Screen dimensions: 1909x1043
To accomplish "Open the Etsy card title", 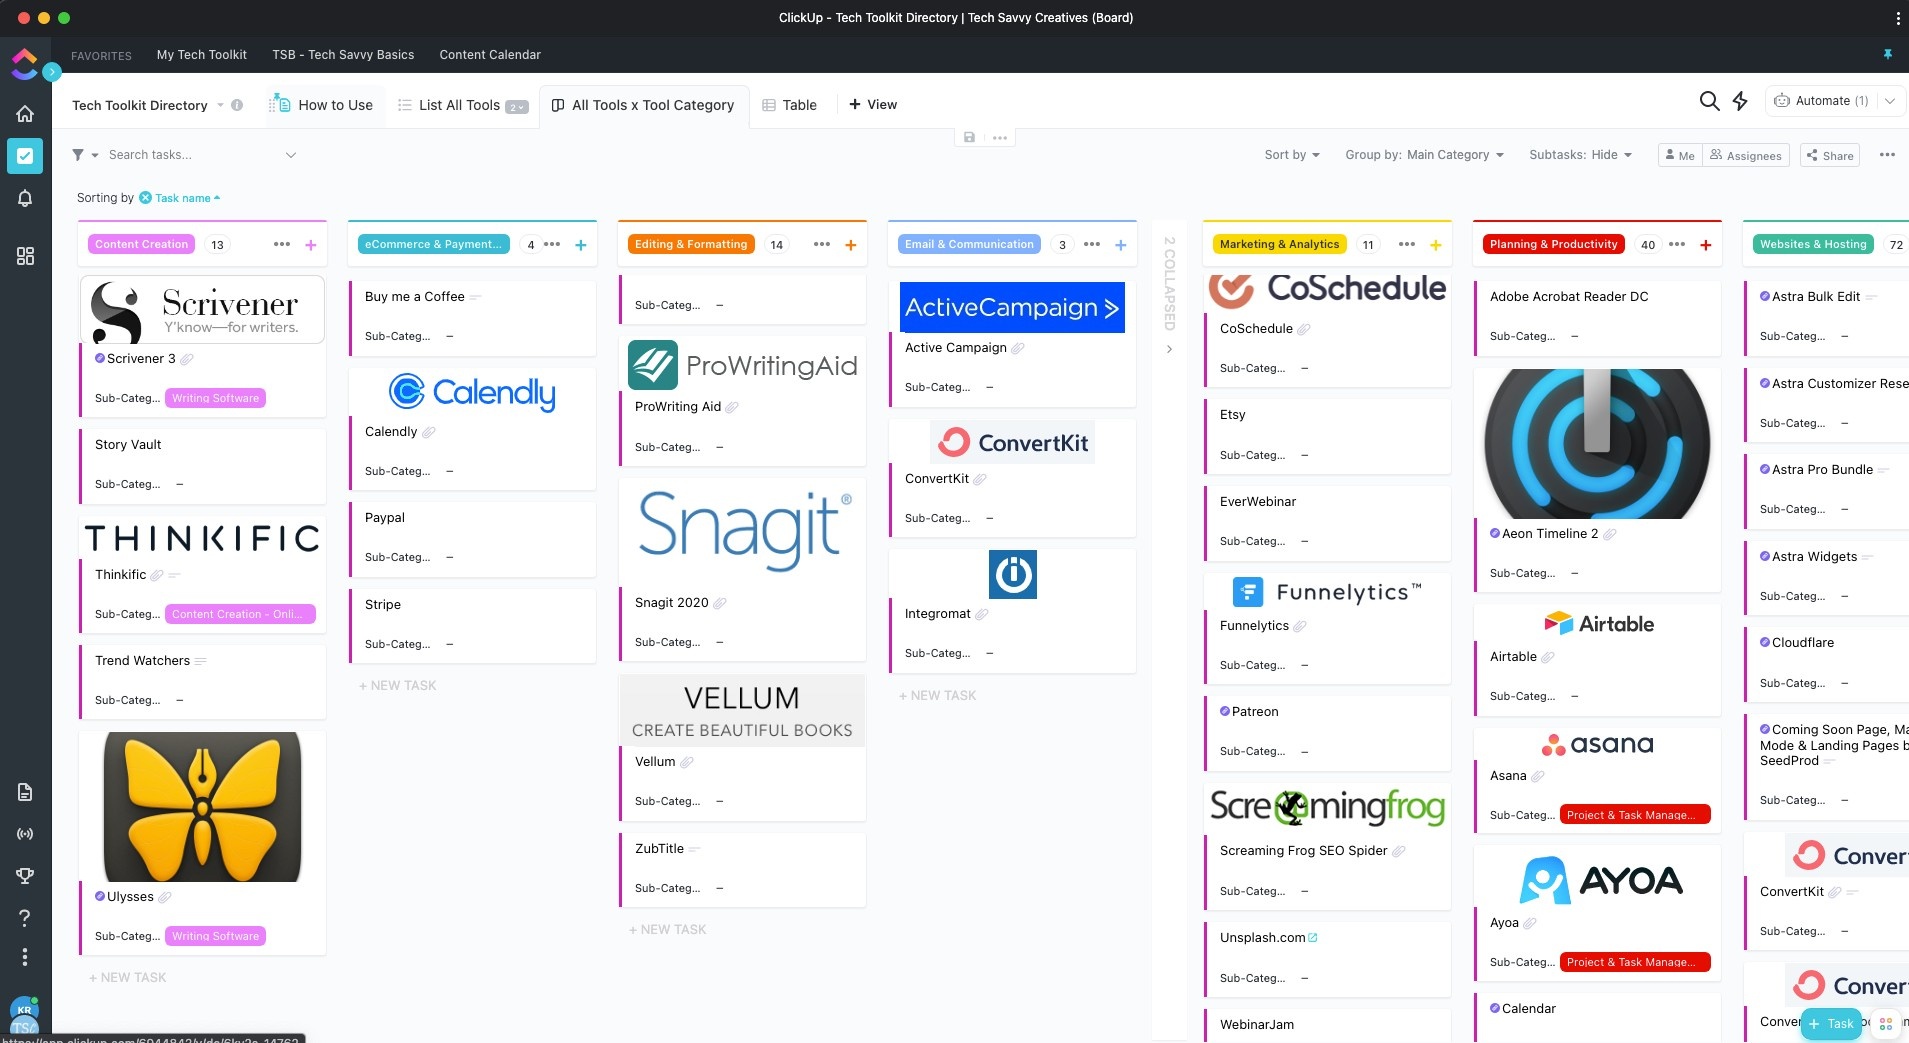I will (x=1233, y=415).
